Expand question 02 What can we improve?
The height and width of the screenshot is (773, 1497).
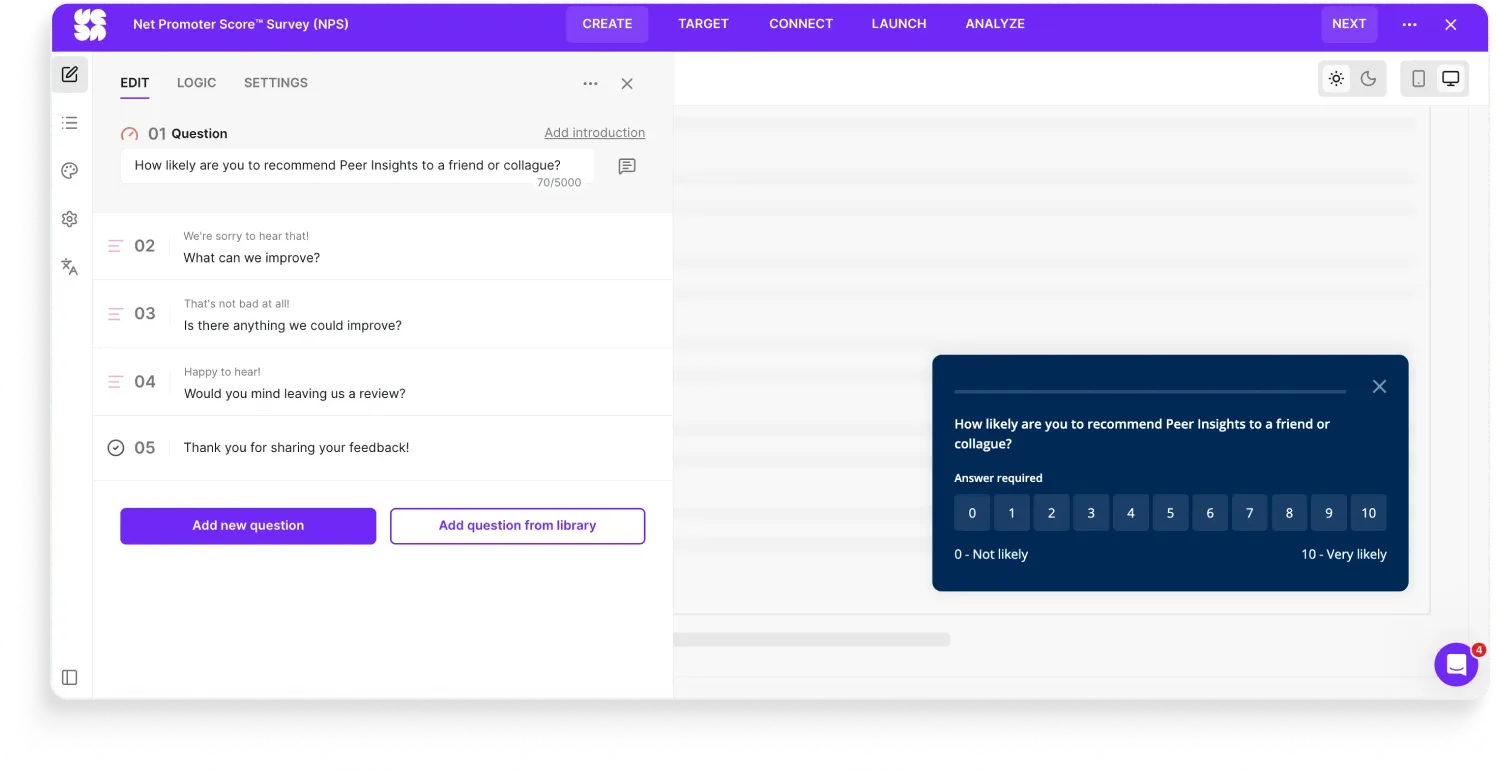pos(383,247)
